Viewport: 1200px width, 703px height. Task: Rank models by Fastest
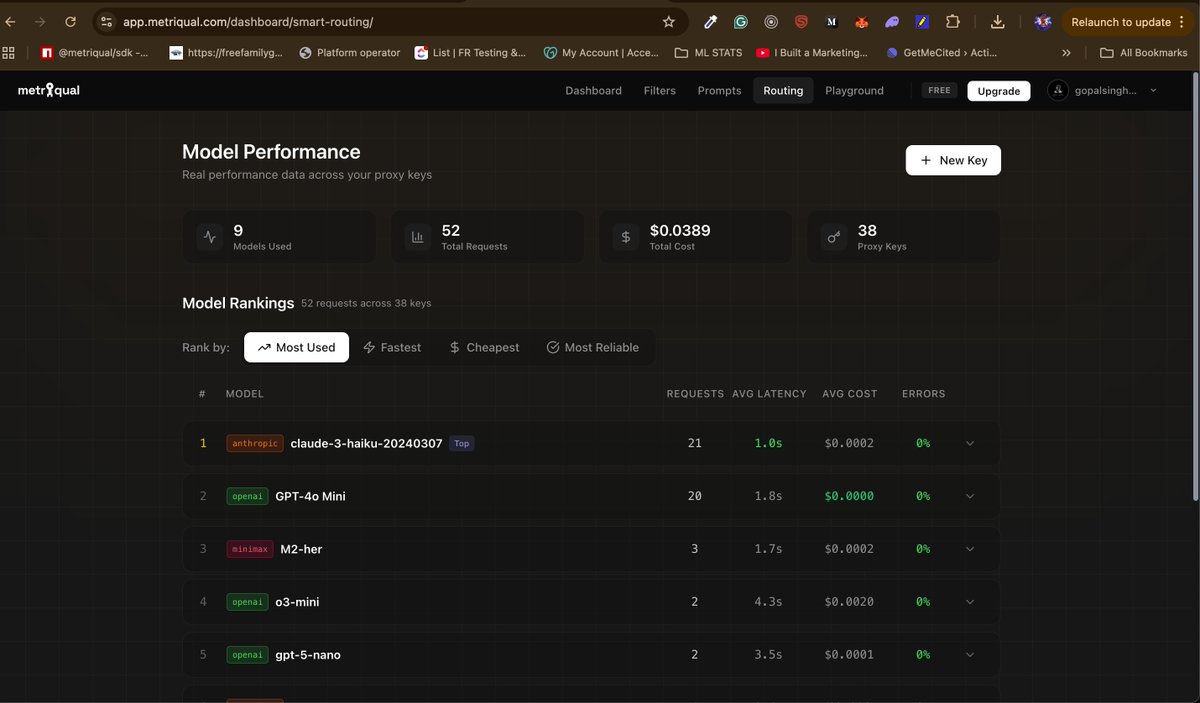click(393, 347)
